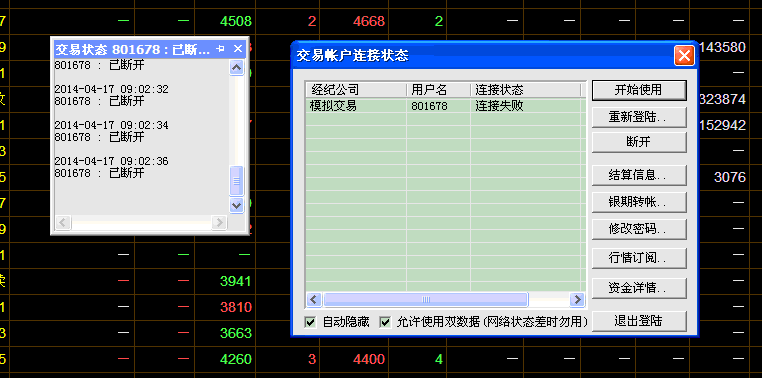Click the log panel's horizontal scroll right arrow
762x378 pixels.
[219, 223]
